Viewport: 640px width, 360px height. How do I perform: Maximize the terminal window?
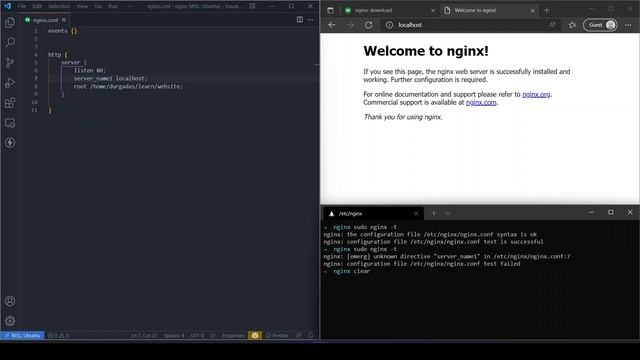pos(611,212)
